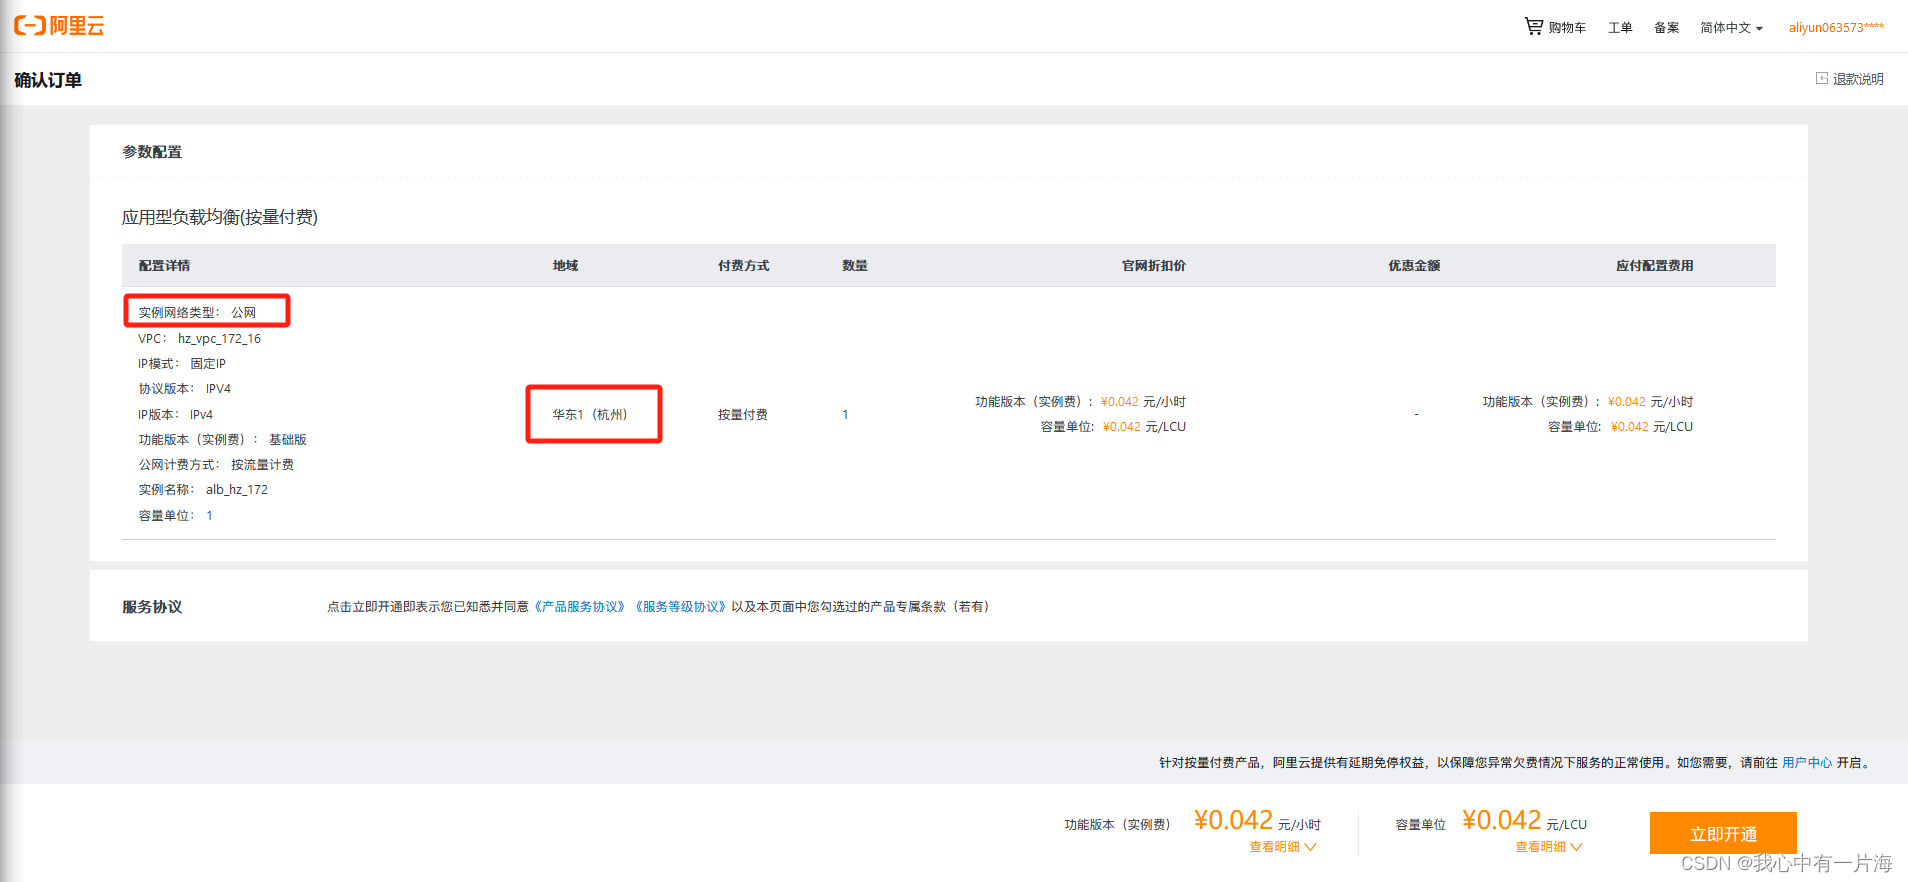Open the shopping cart icon
The height and width of the screenshot is (882, 1908).
[x=1533, y=26]
